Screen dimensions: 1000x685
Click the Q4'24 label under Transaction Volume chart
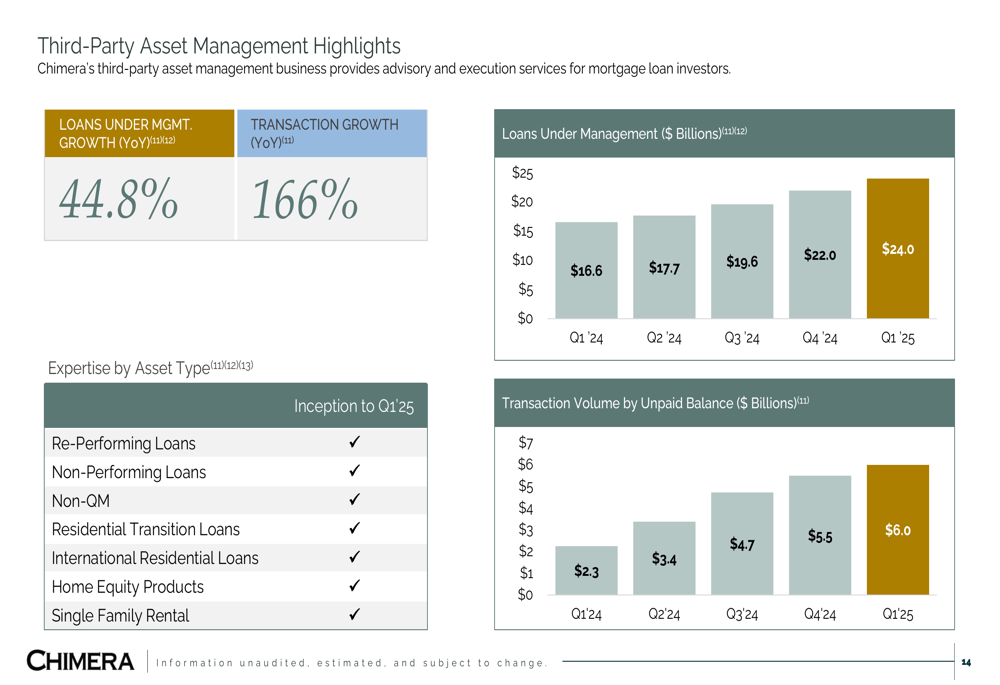[x=820, y=614]
